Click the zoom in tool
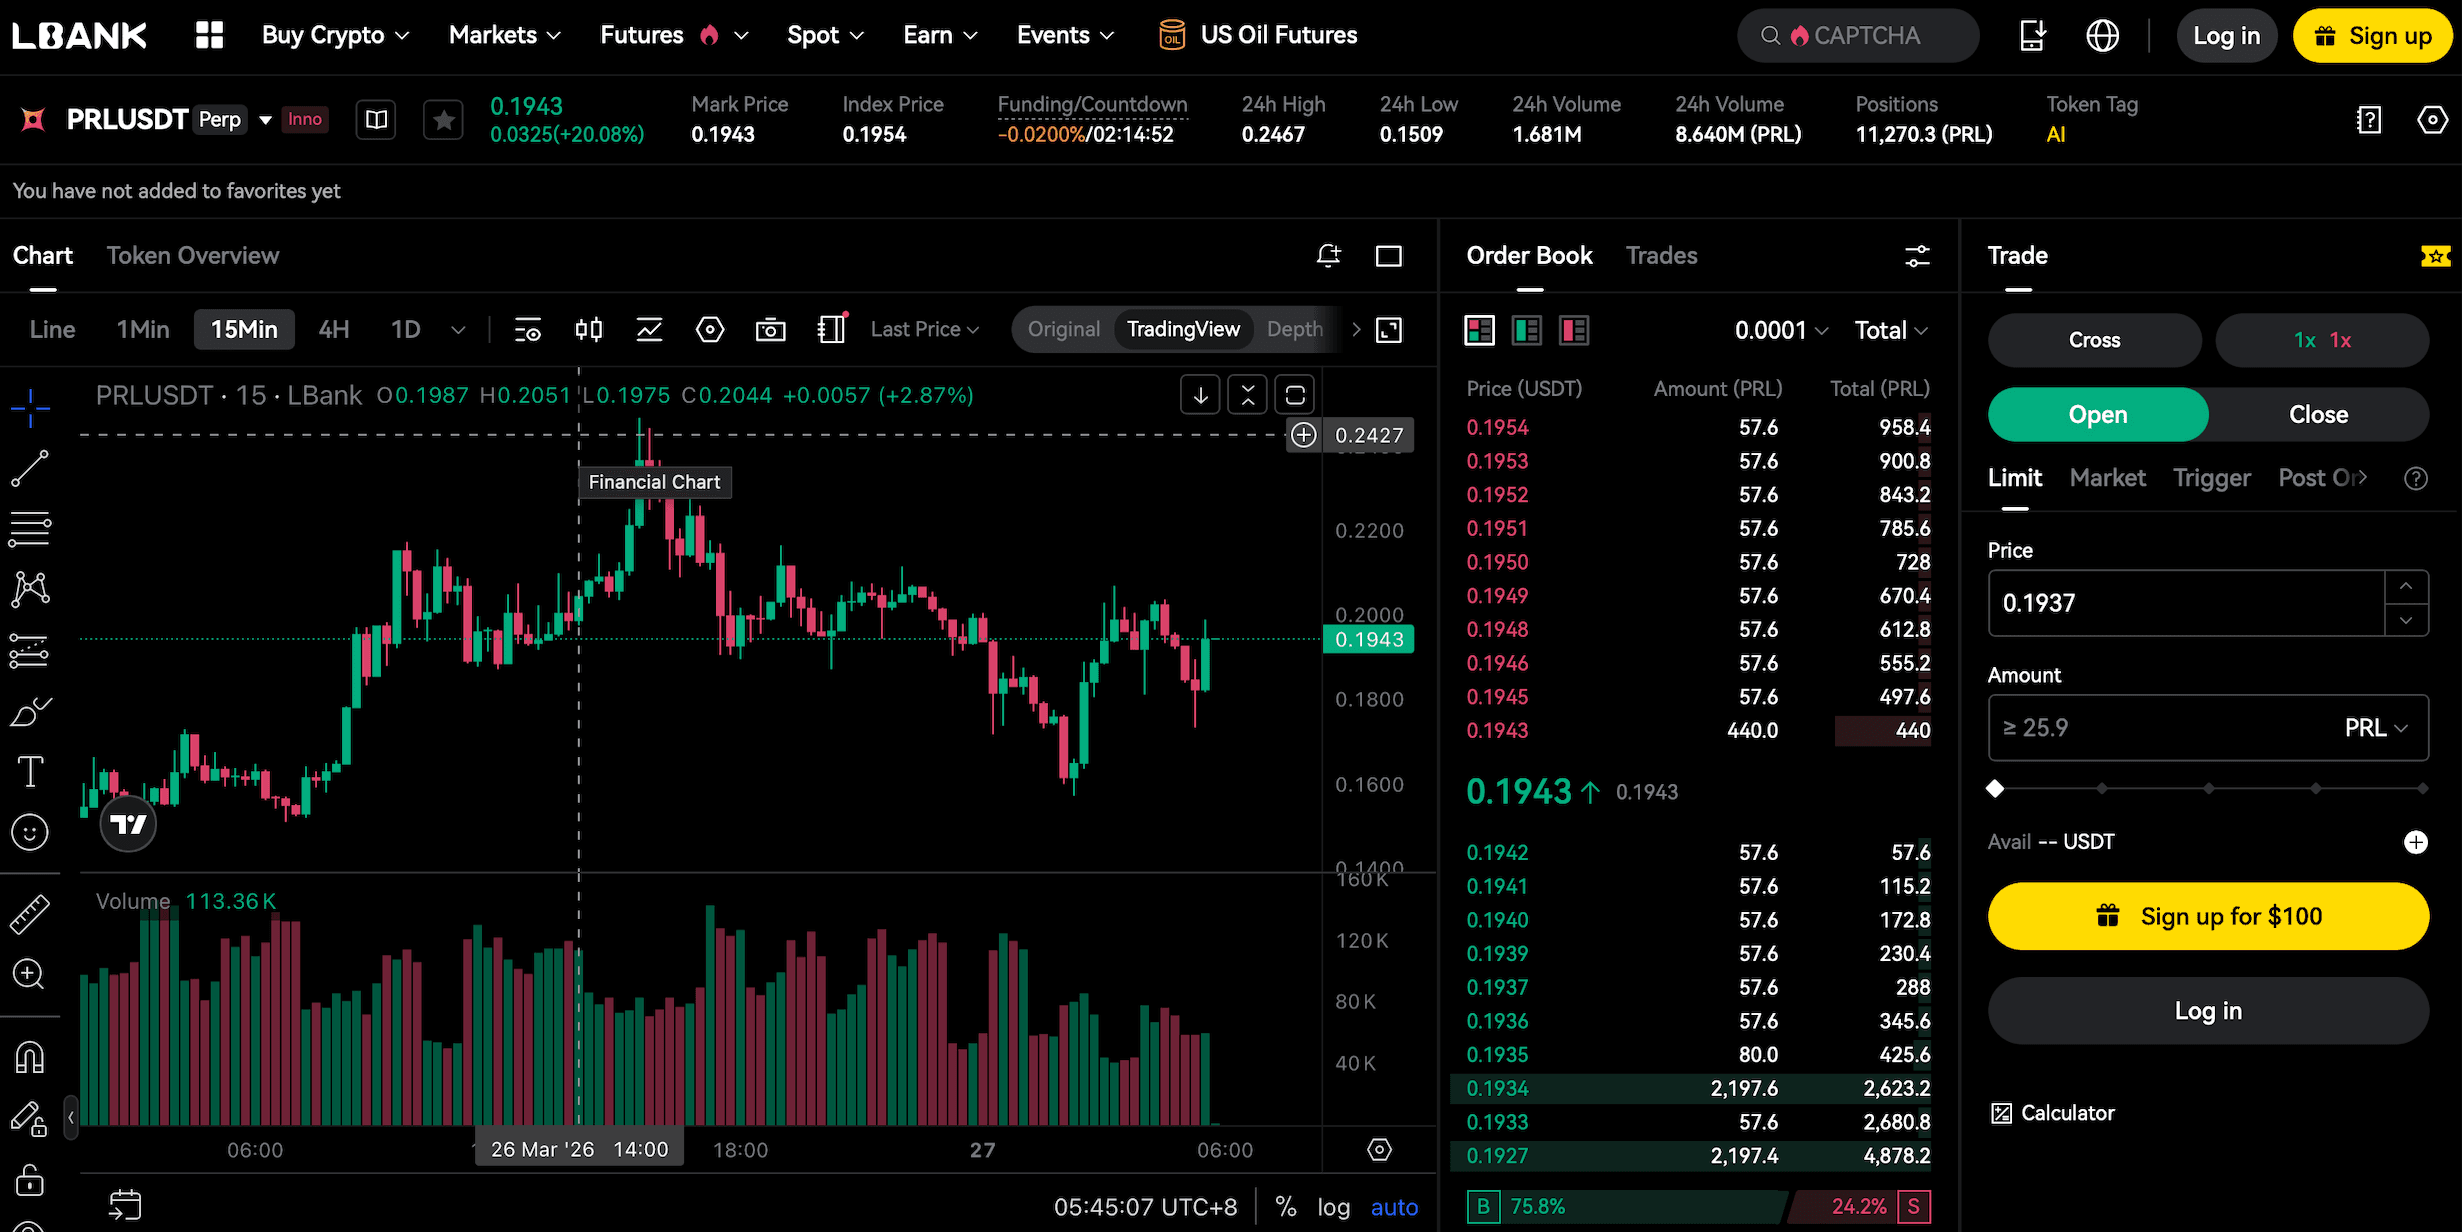The width and height of the screenshot is (2462, 1232). pos(29,974)
